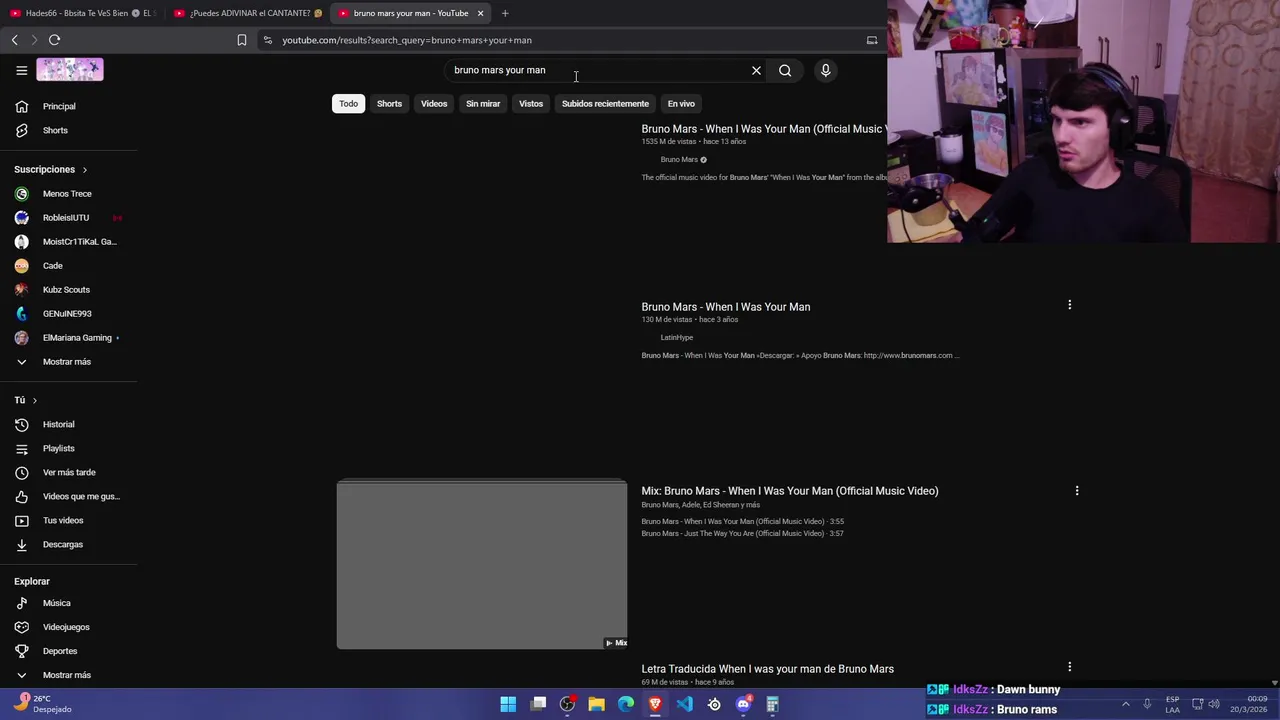Open a new browser tab
This screenshot has width=1280, height=720.
[505, 13]
